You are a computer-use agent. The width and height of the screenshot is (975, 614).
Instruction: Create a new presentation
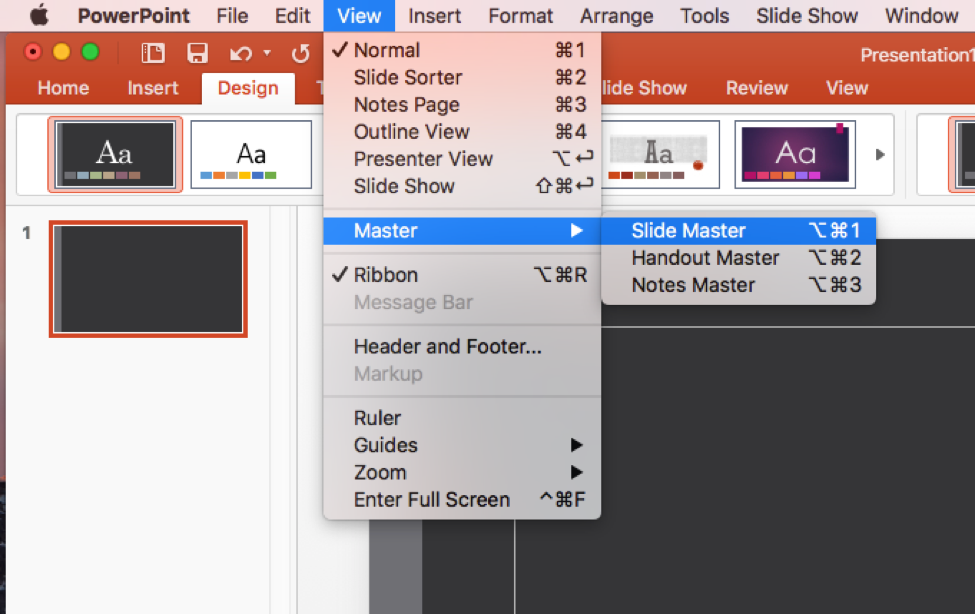click(x=154, y=51)
